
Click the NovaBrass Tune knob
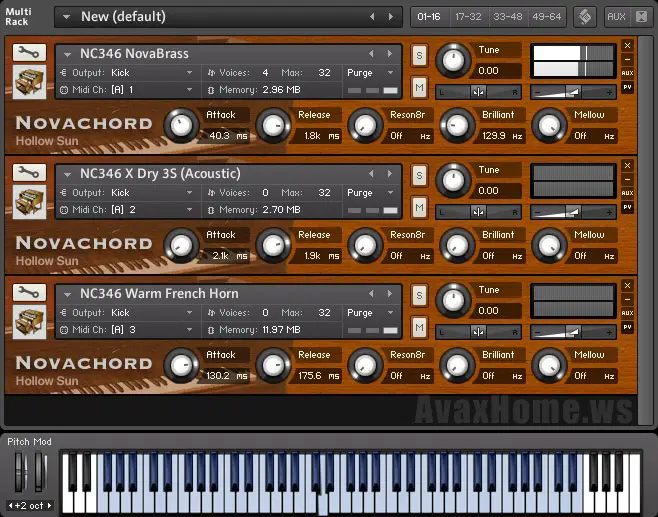[x=453, y=60]
